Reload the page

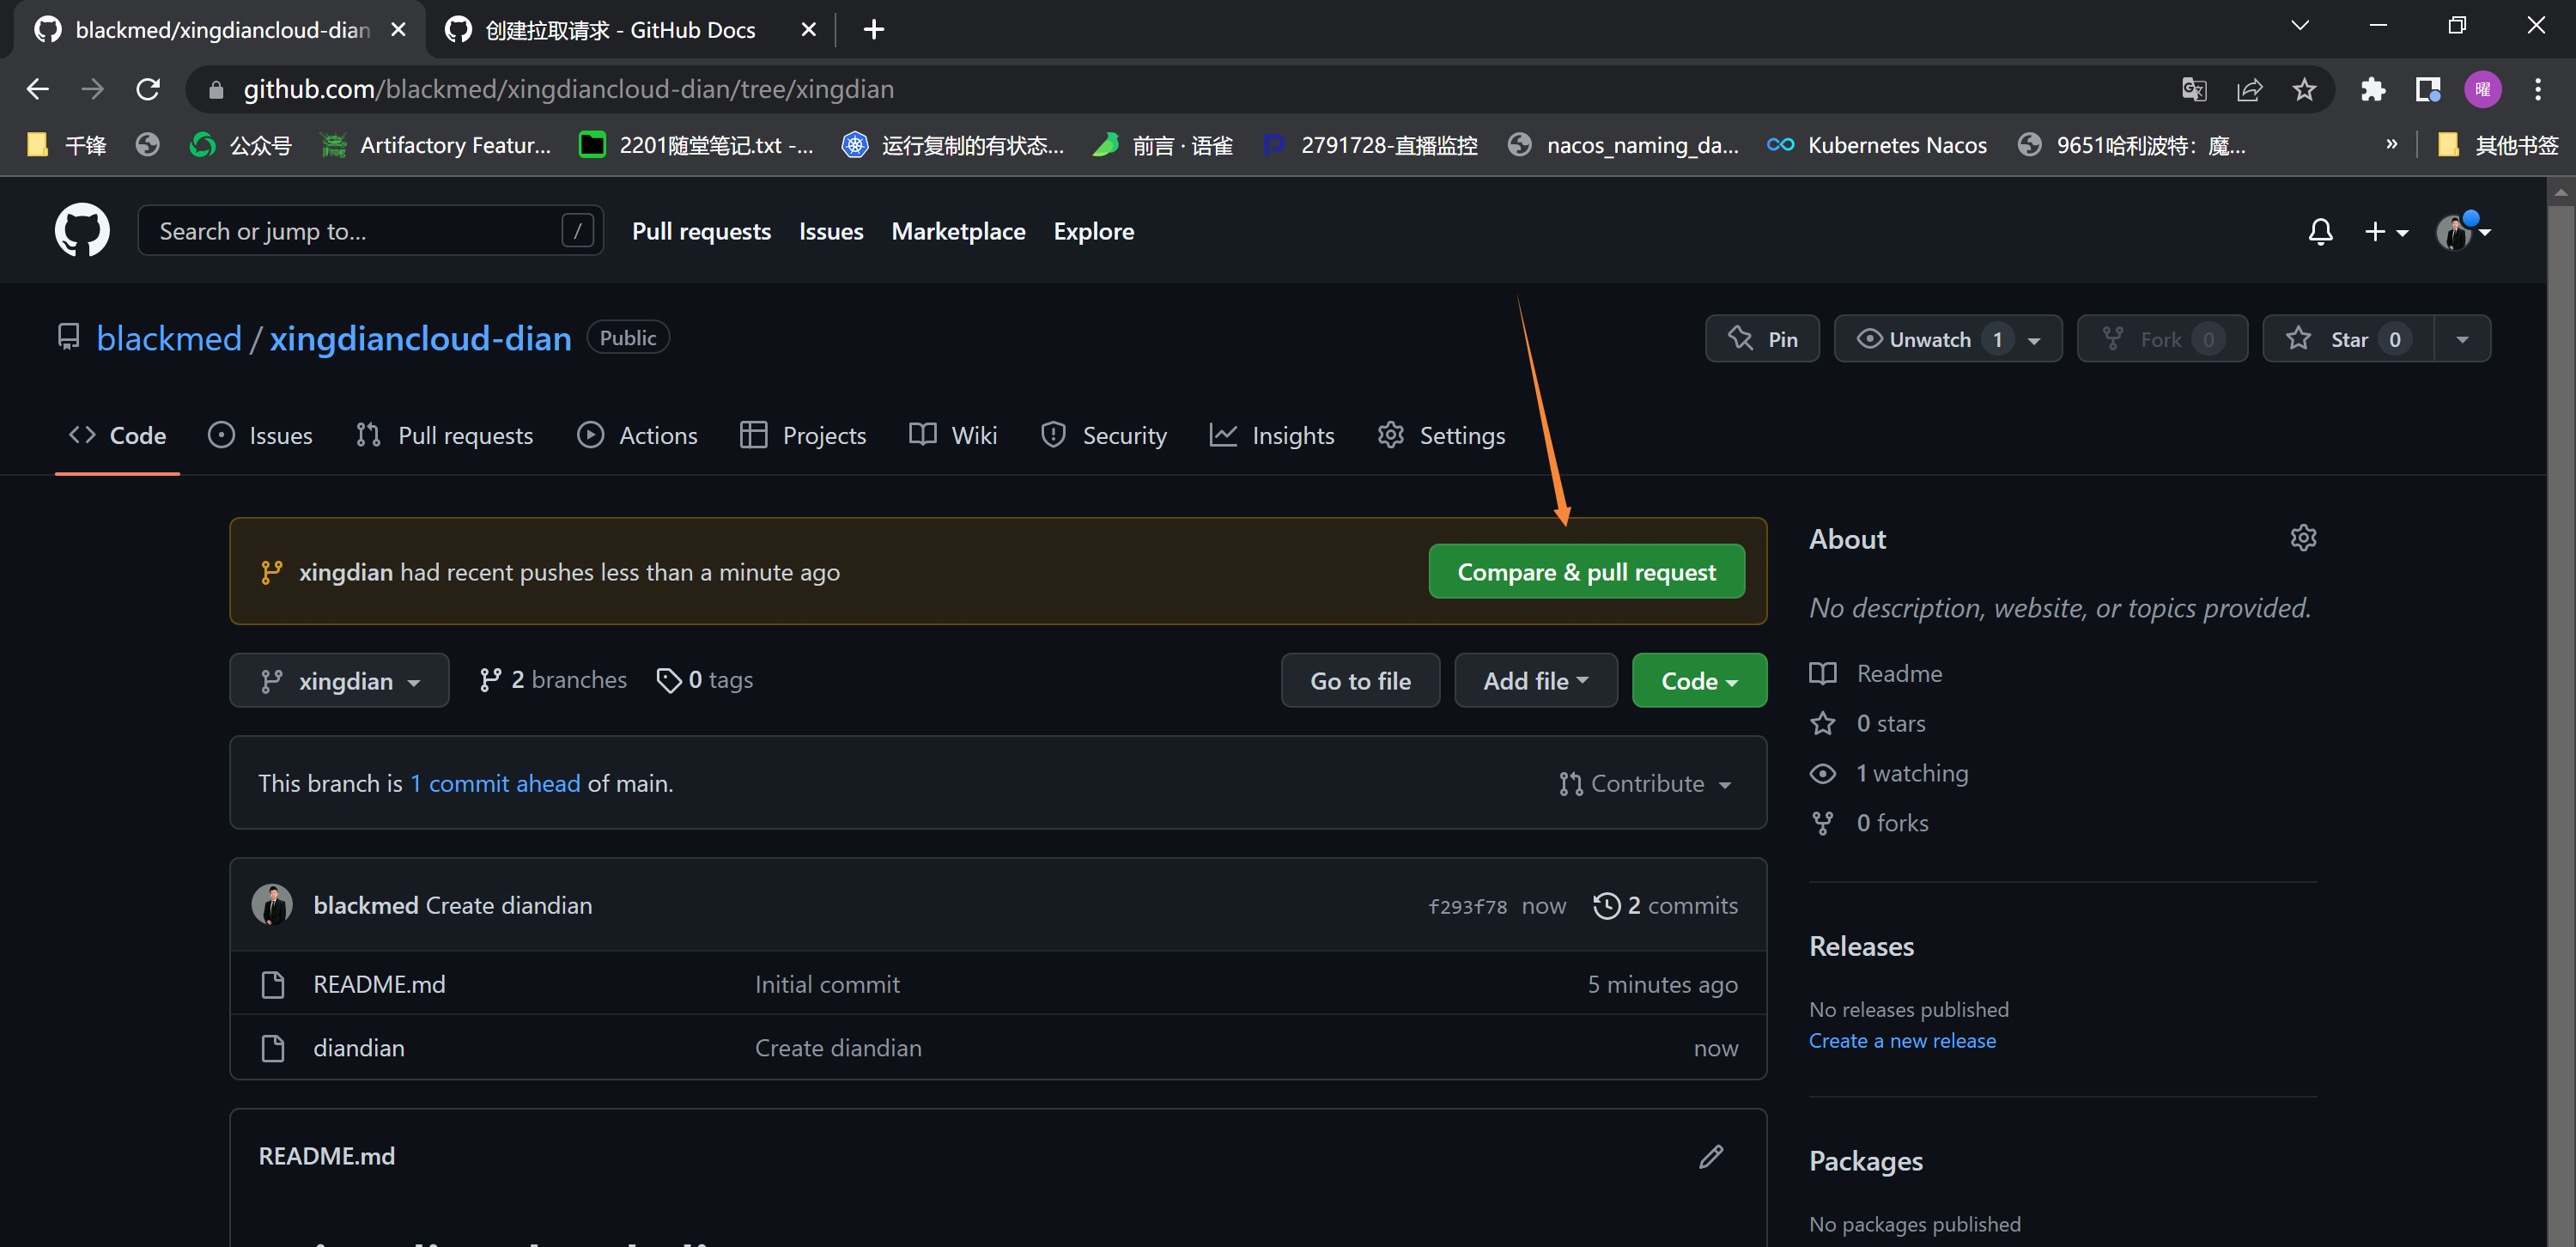pos(148,89)
